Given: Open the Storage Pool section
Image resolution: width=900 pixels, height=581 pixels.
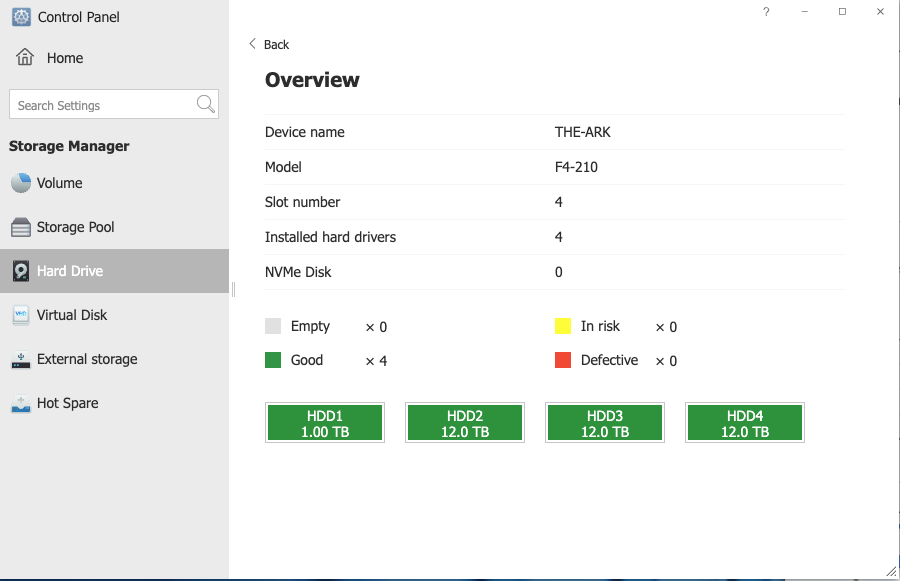Looking at the screenshot, I should (x=115, y=227).
